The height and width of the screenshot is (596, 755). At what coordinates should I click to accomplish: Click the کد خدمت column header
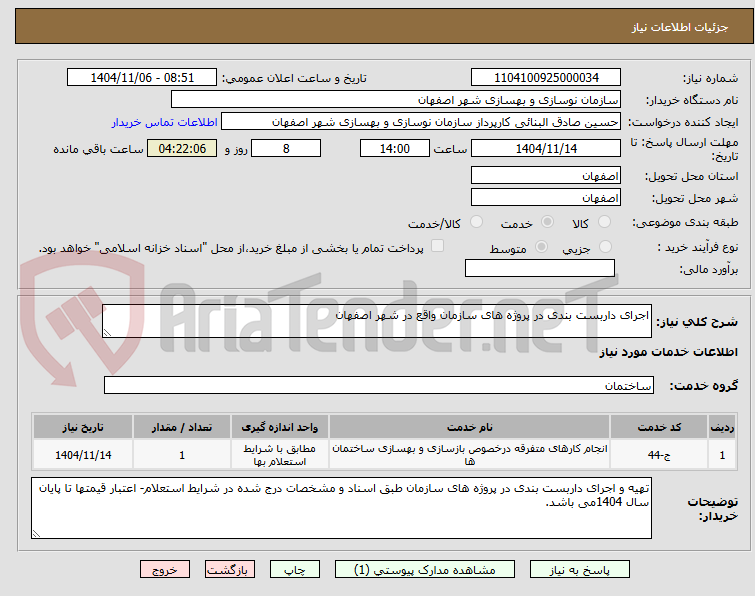click(659, 428)
